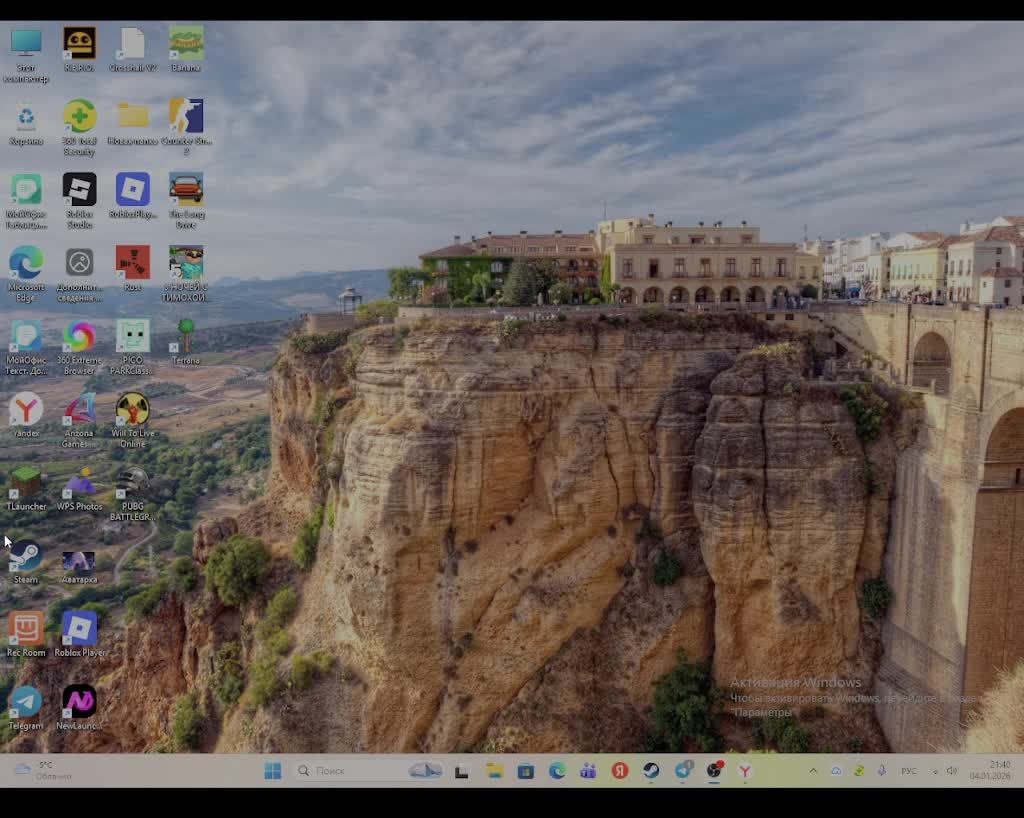
Task: Launch the Terraria shortcut
Action: (185, 342)
